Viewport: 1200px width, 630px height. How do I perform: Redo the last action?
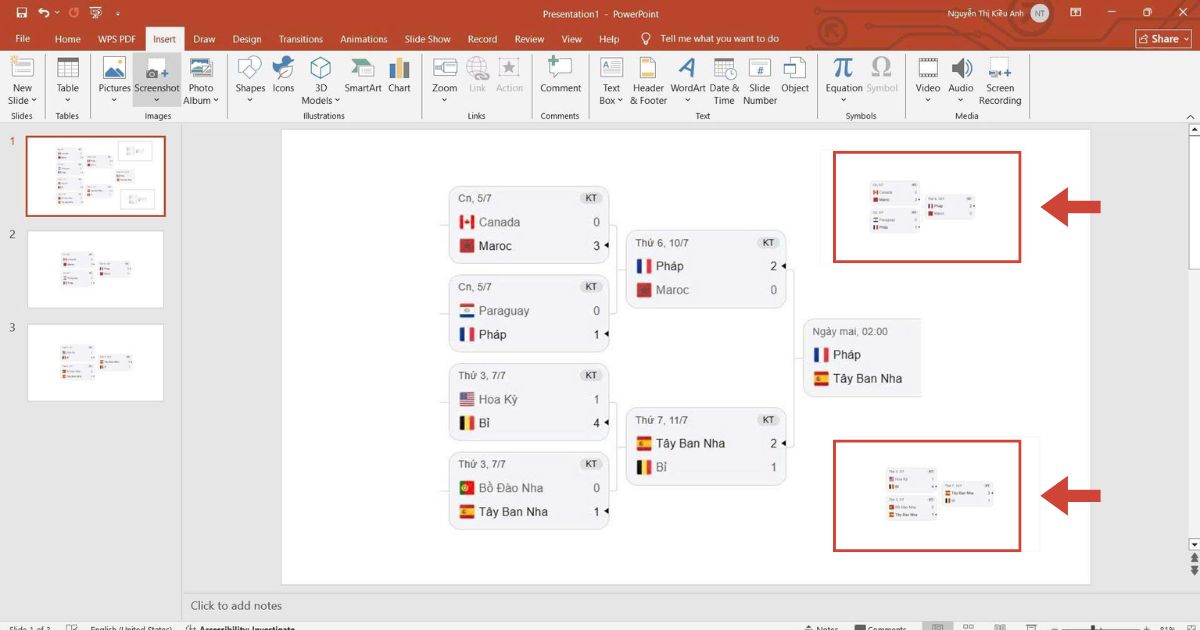point(76,13)
